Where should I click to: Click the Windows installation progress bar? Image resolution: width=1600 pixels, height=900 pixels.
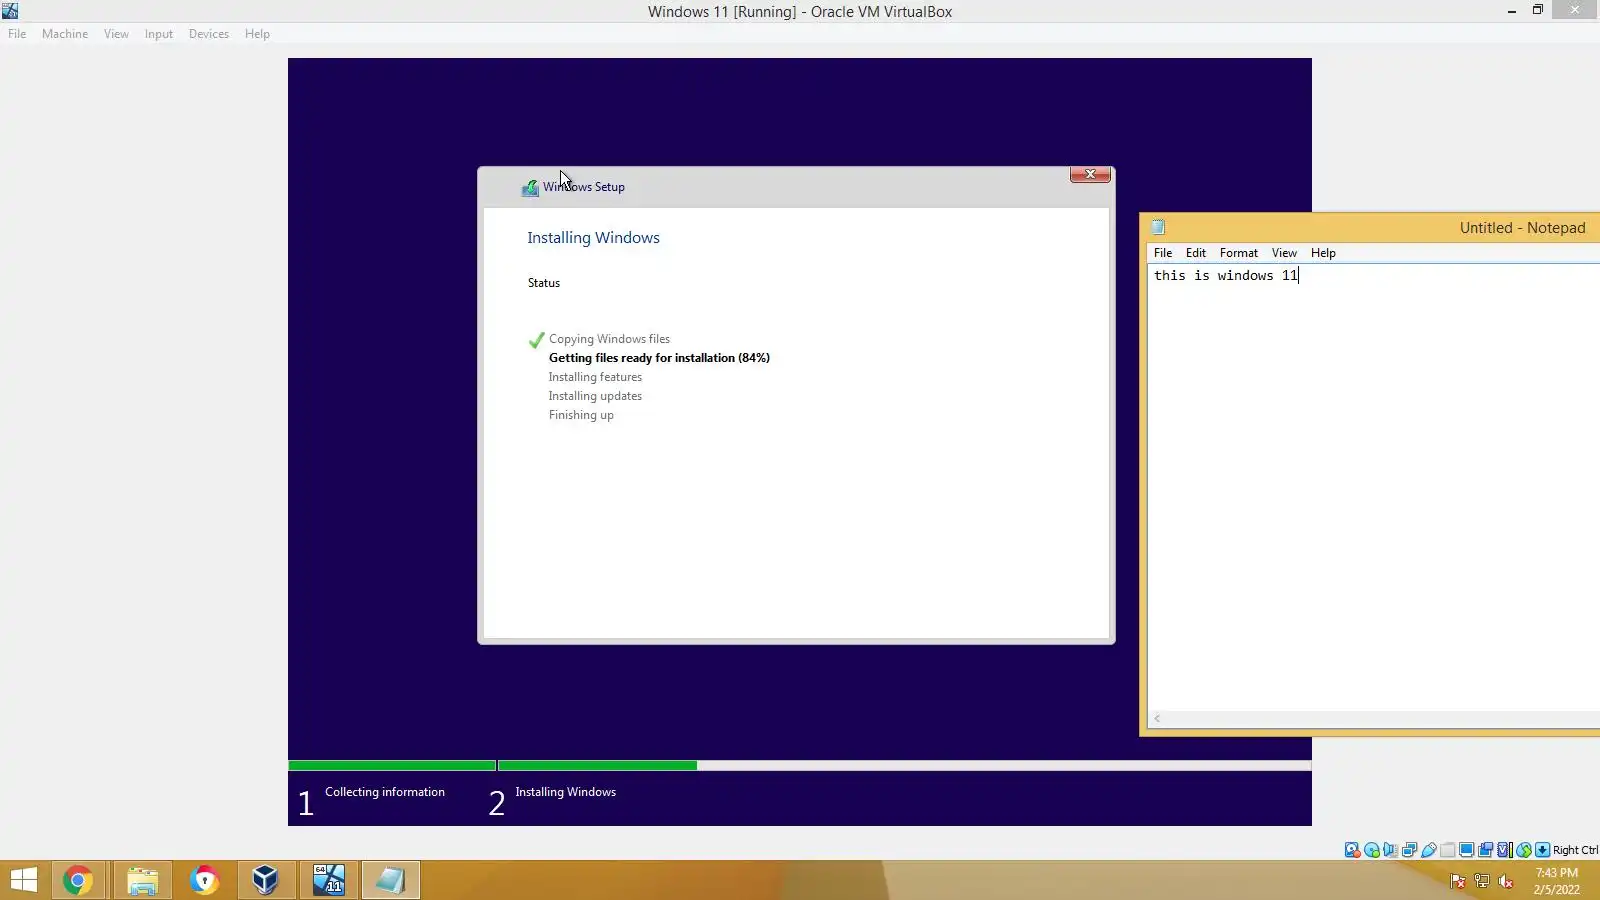(x=800, y=766)
